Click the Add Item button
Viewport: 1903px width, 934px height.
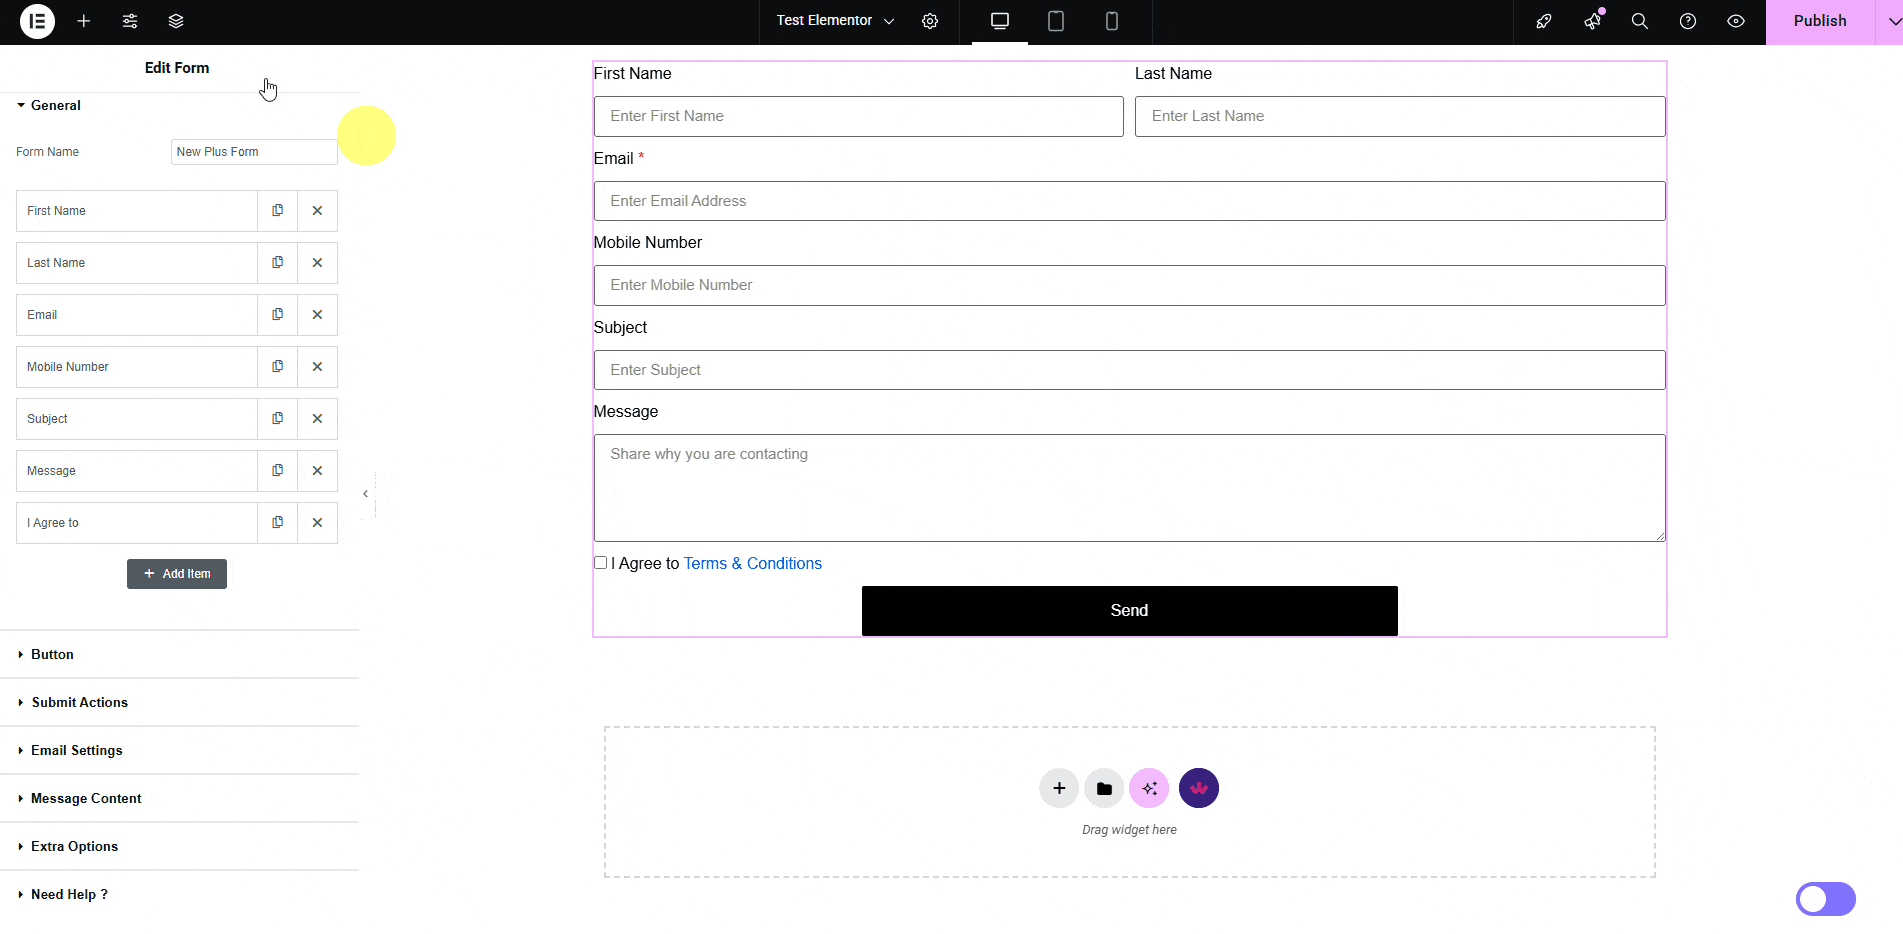[177, 574]
